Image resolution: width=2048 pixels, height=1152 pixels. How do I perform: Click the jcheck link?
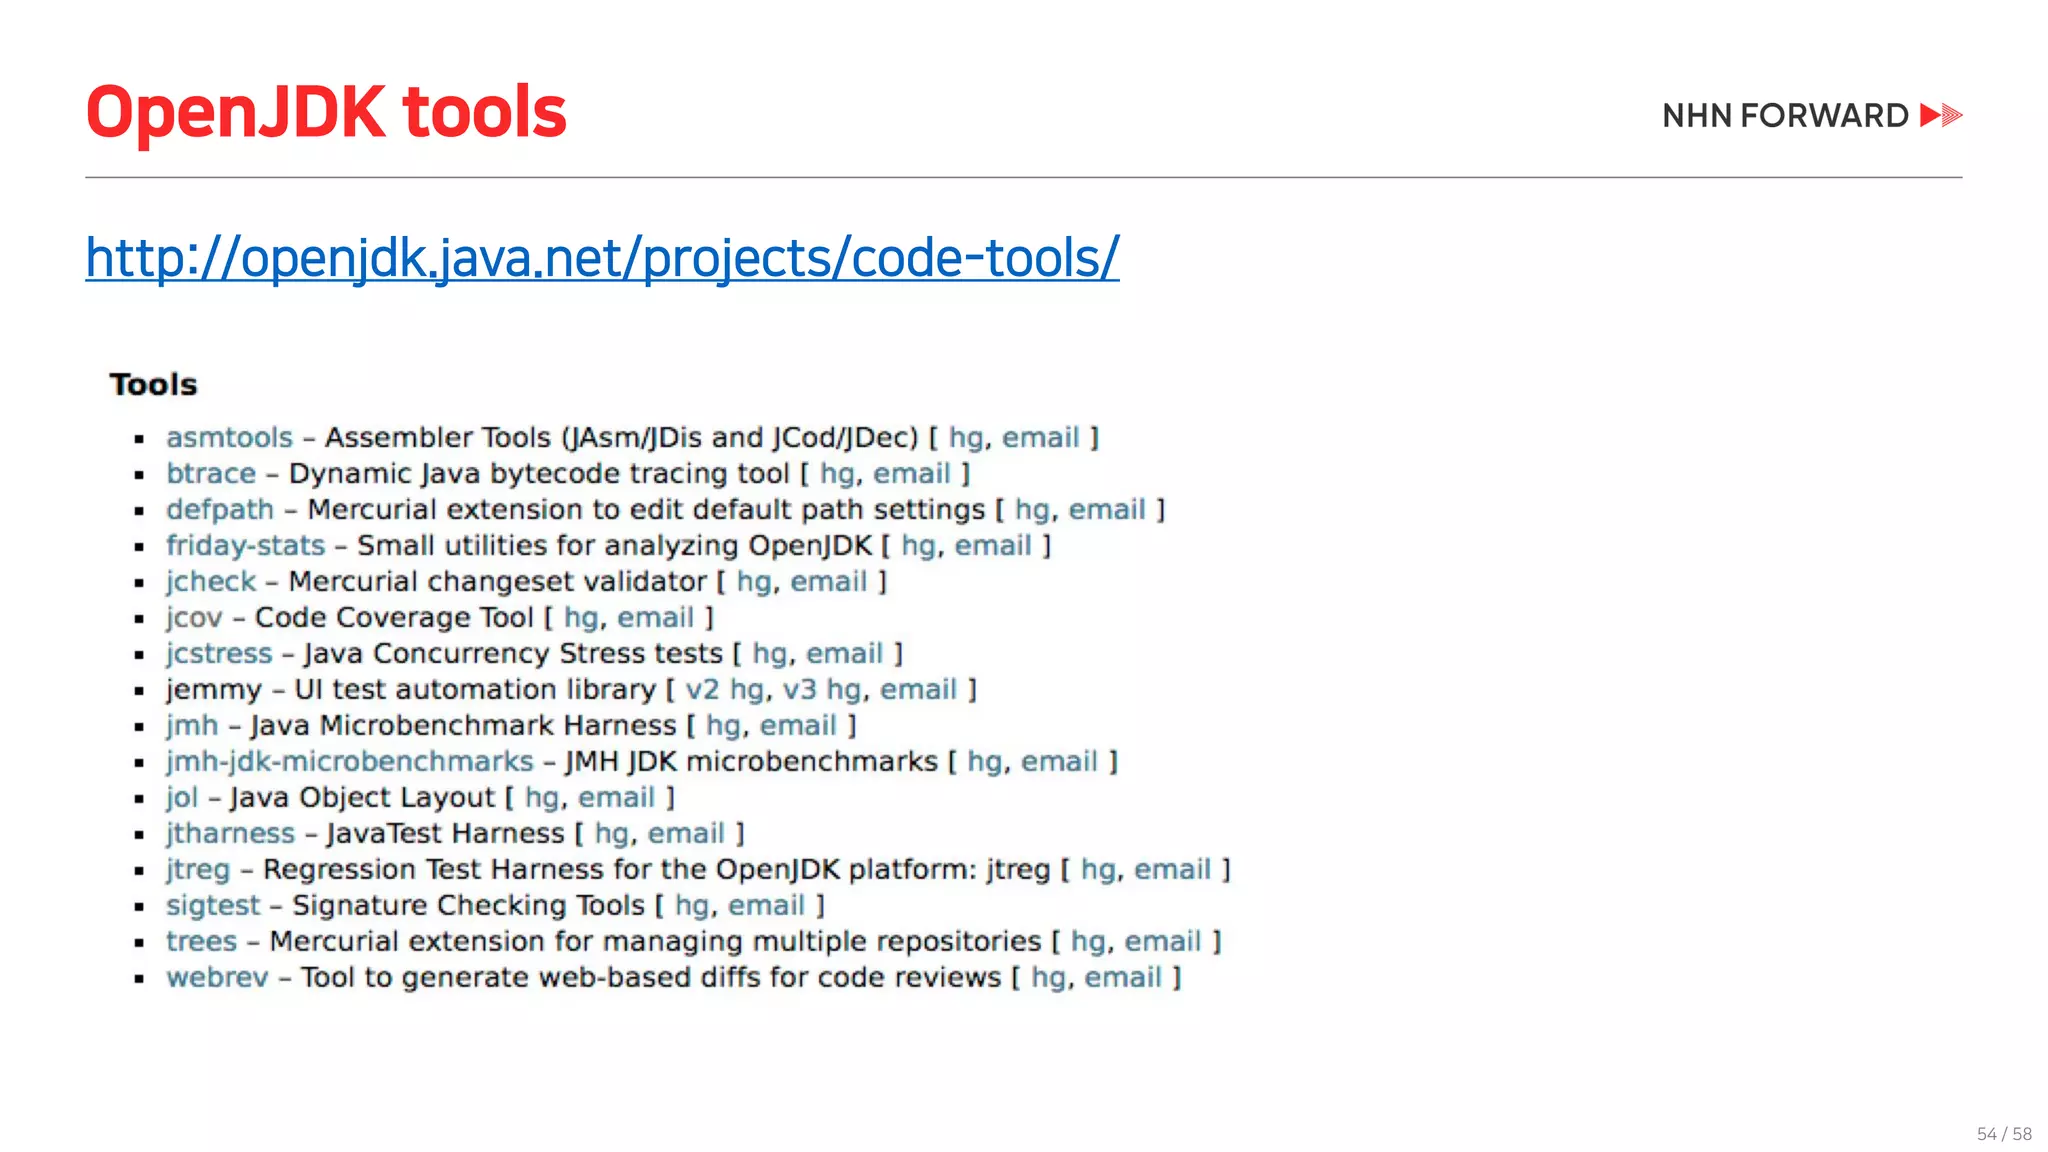point(211,582)
